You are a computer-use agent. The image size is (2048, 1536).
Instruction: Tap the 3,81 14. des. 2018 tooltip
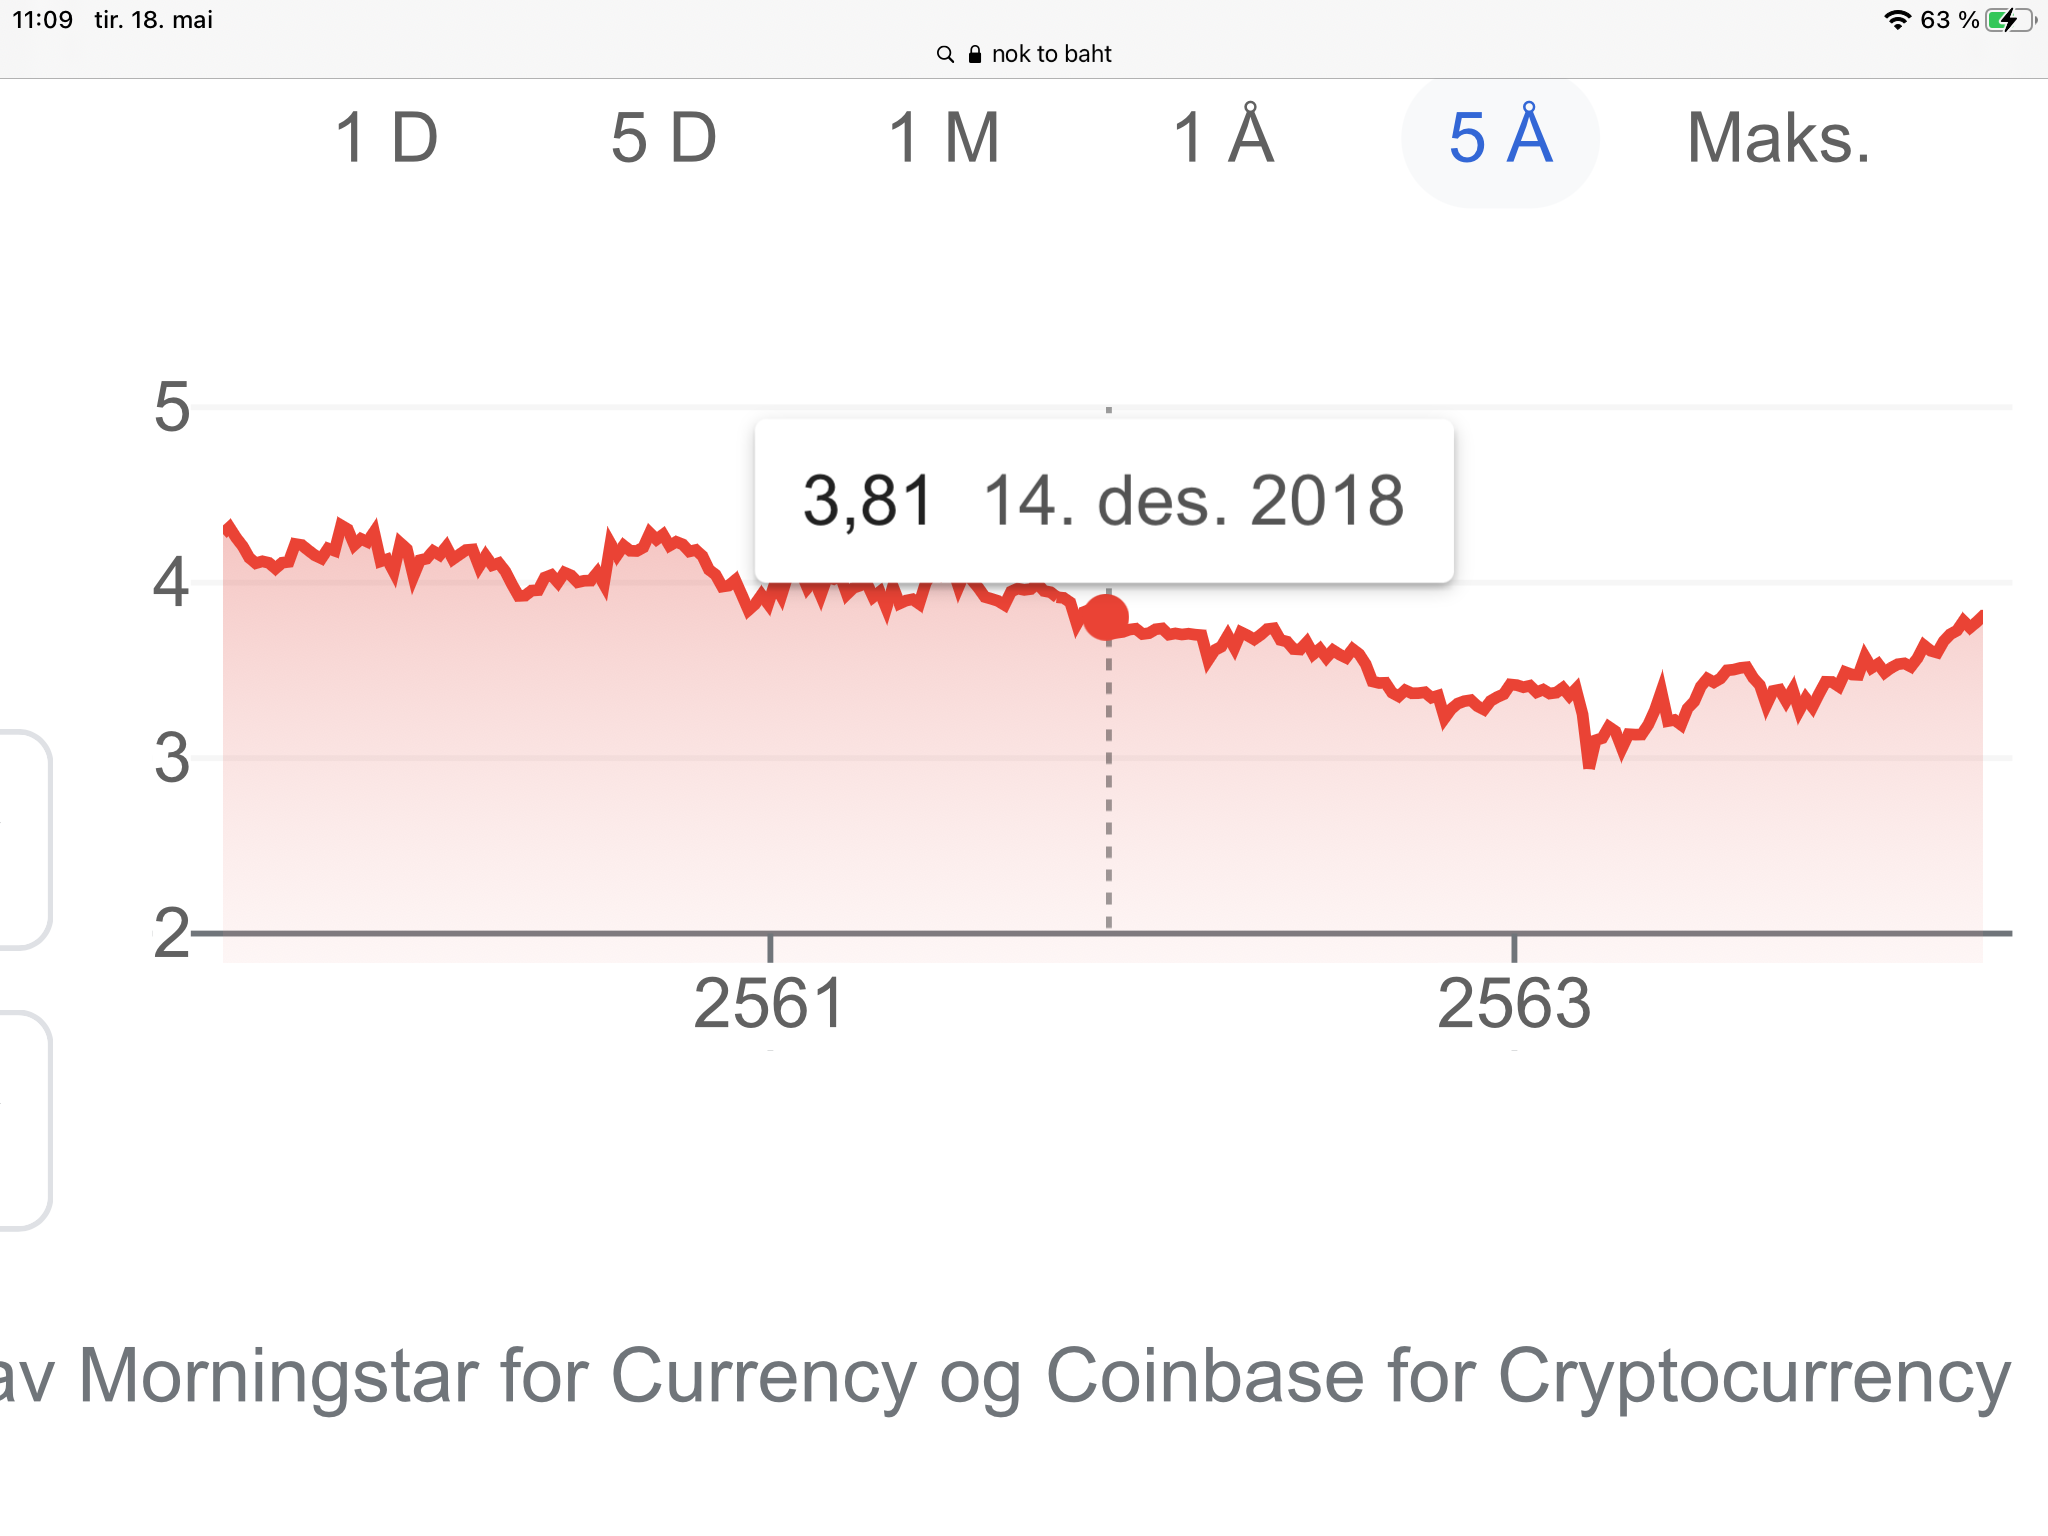click(x=1103, y=500)
